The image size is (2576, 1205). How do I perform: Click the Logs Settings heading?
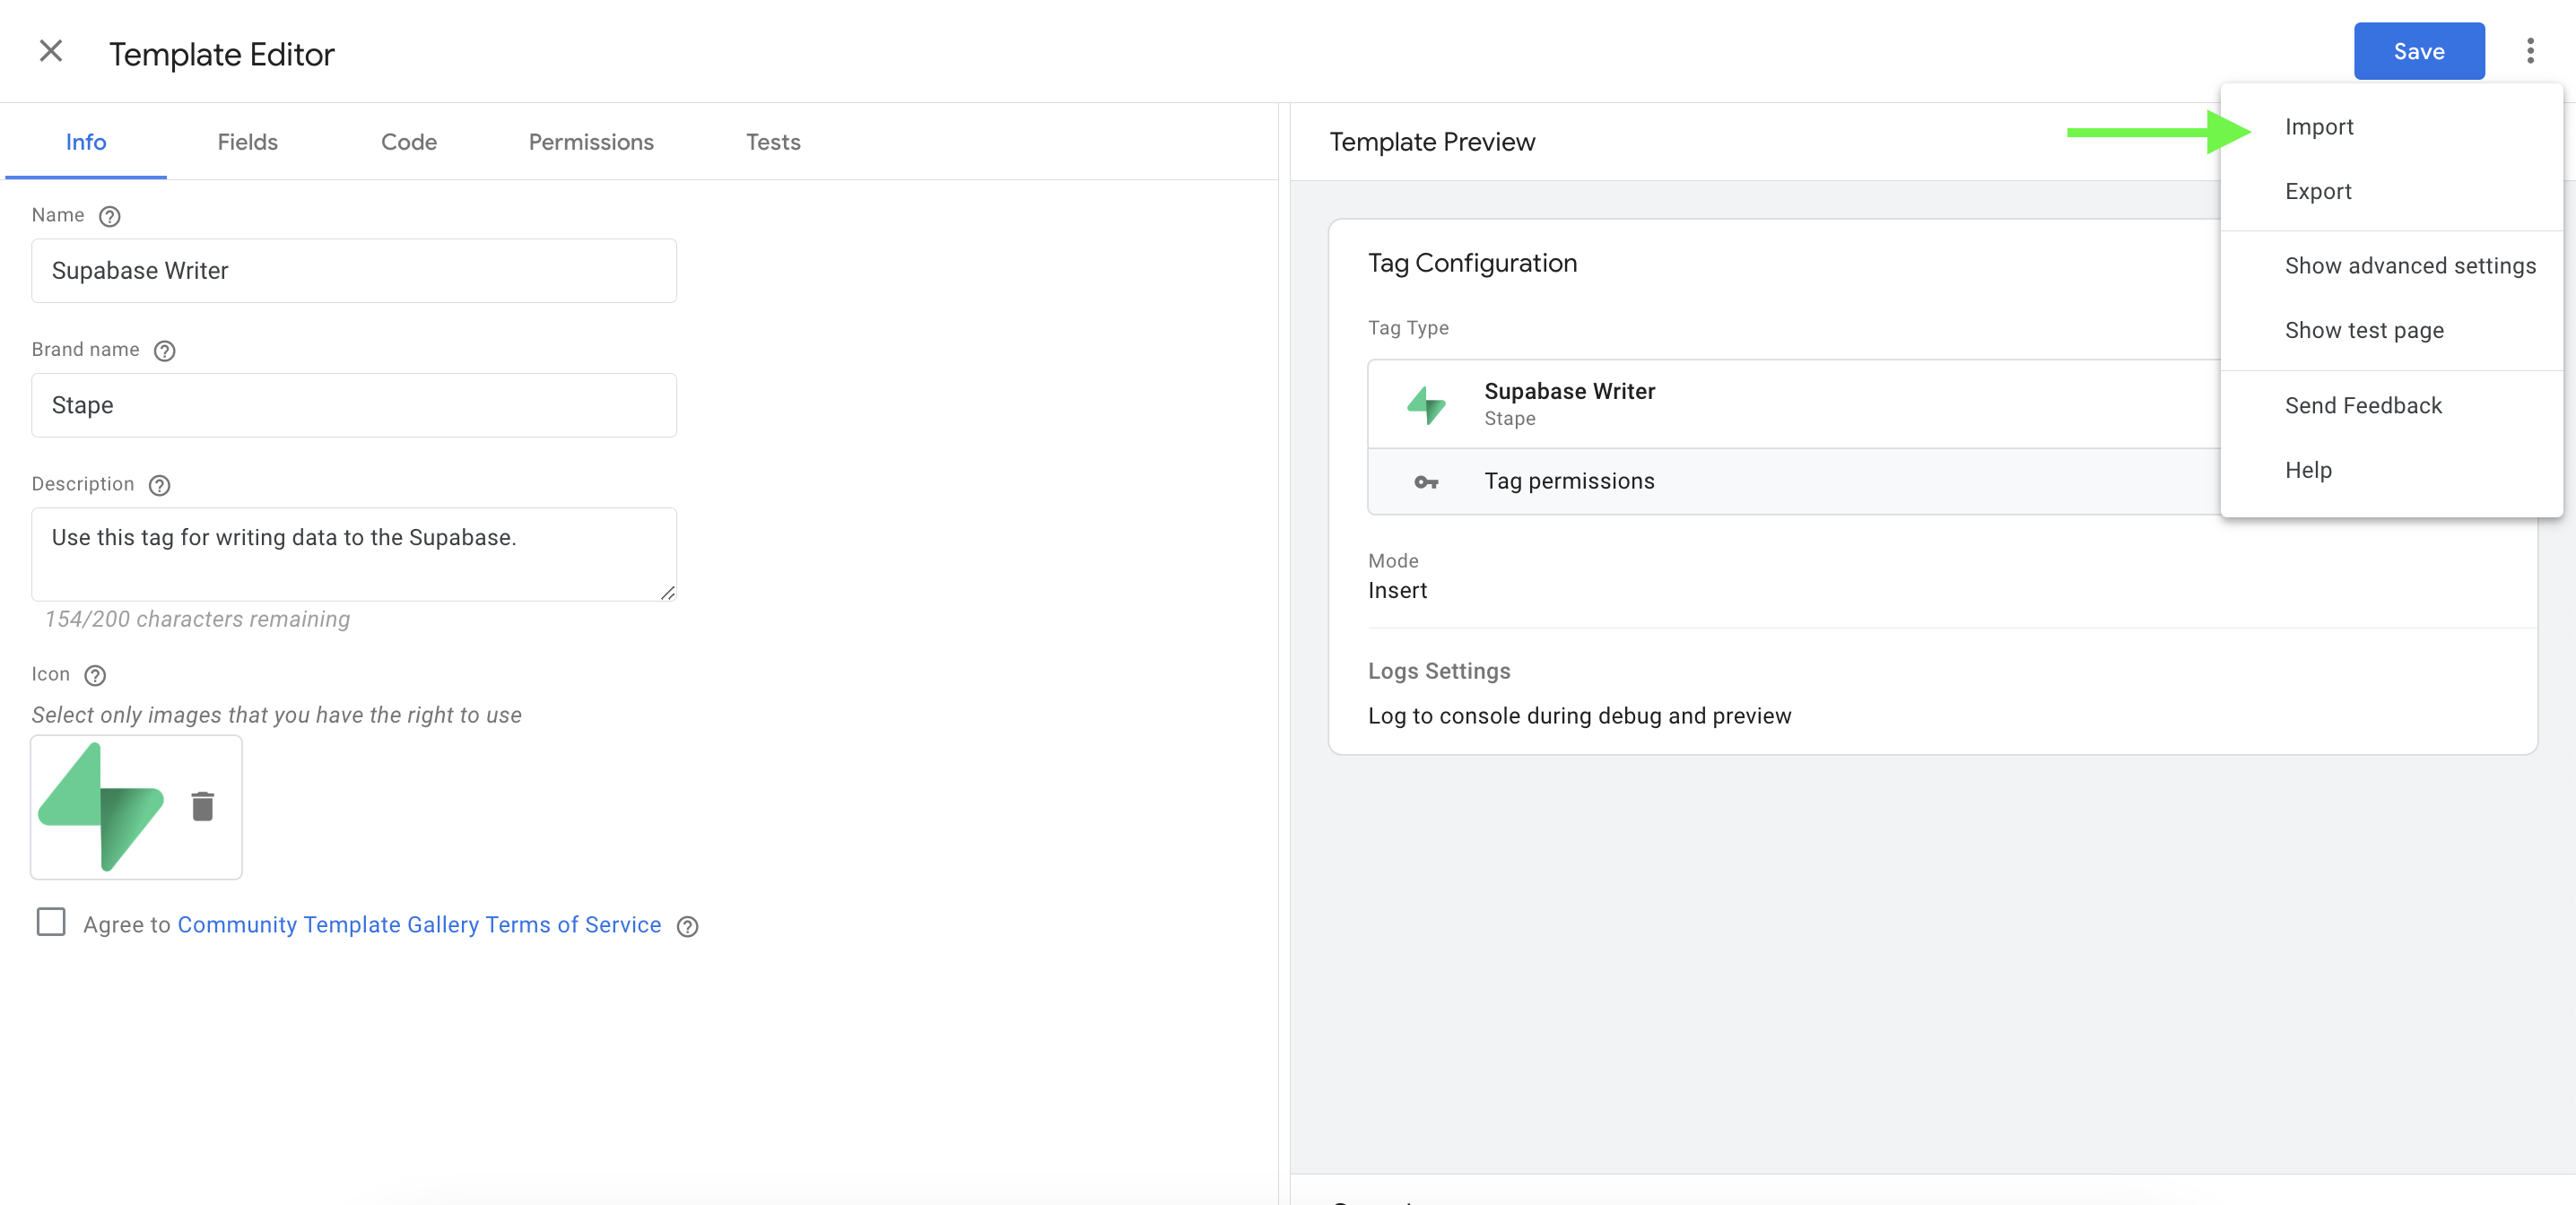[1439, 672]
